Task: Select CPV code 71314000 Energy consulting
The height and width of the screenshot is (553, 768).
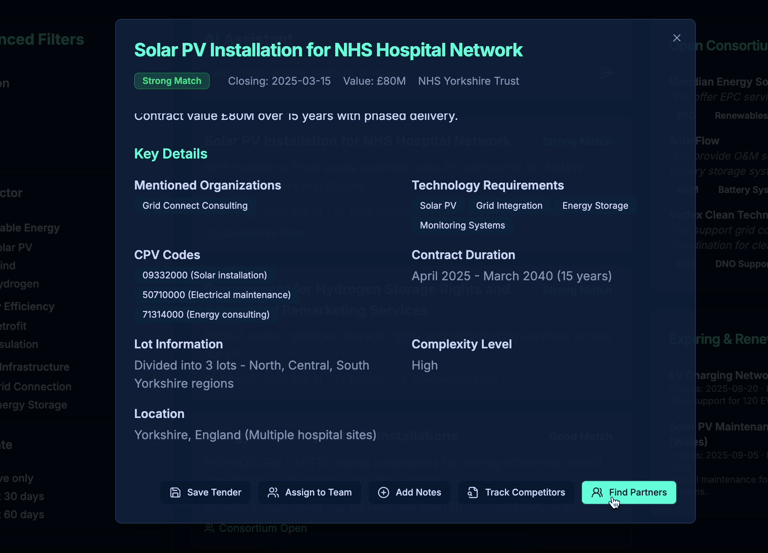Action: pyautogui.click(x=206, y=314)
